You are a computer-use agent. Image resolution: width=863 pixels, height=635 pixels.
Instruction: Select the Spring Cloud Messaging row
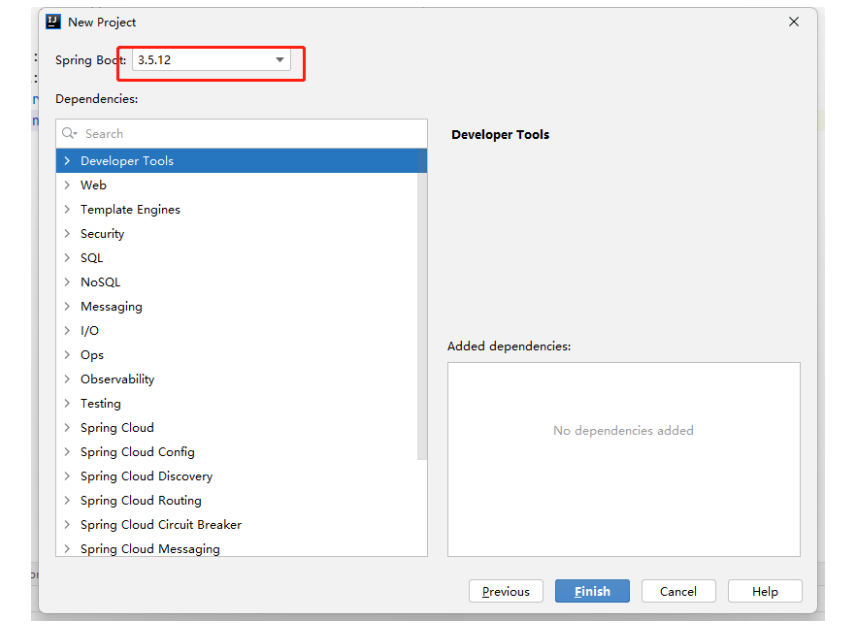coord(237,547)
